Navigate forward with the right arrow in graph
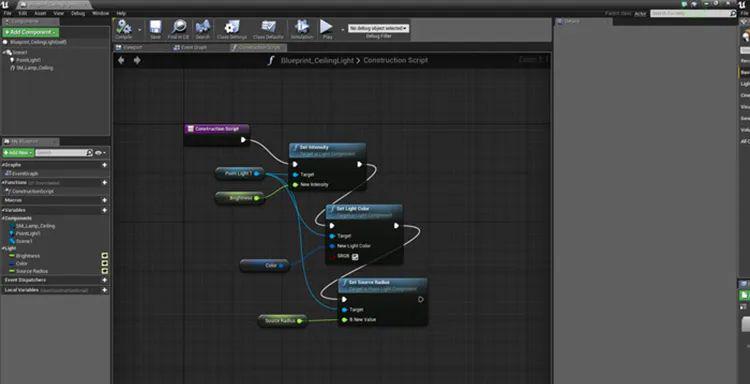The height and width of the screenshot is (384, 750). [137, 60]
